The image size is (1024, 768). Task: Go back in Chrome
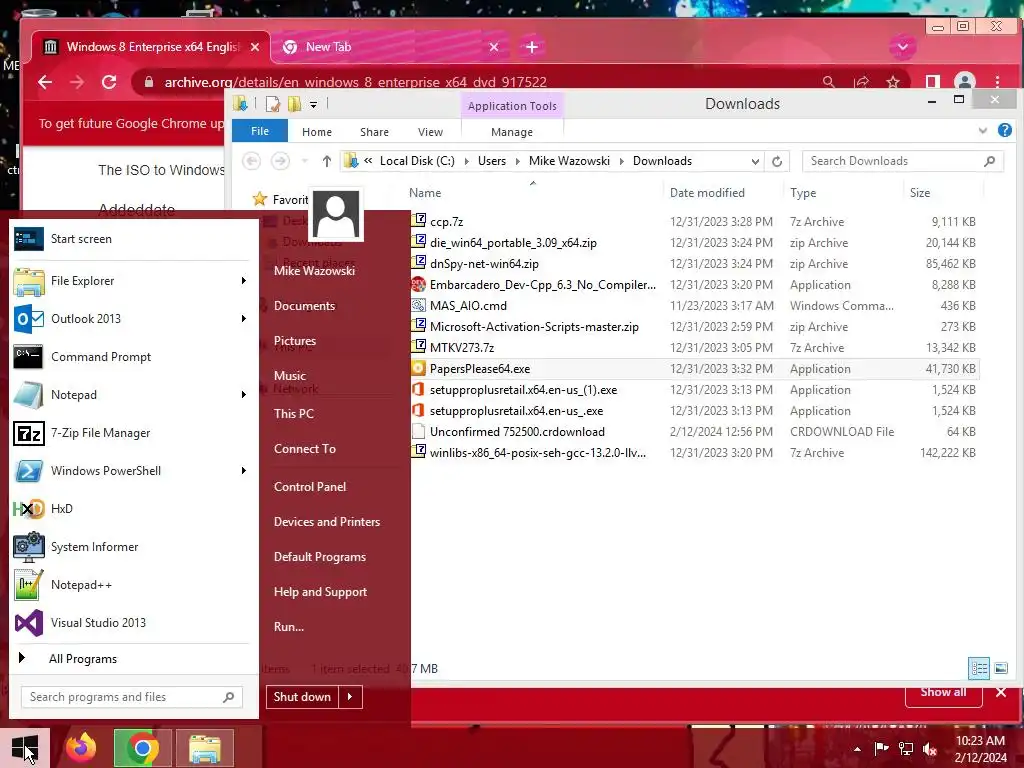click(44, 82)
